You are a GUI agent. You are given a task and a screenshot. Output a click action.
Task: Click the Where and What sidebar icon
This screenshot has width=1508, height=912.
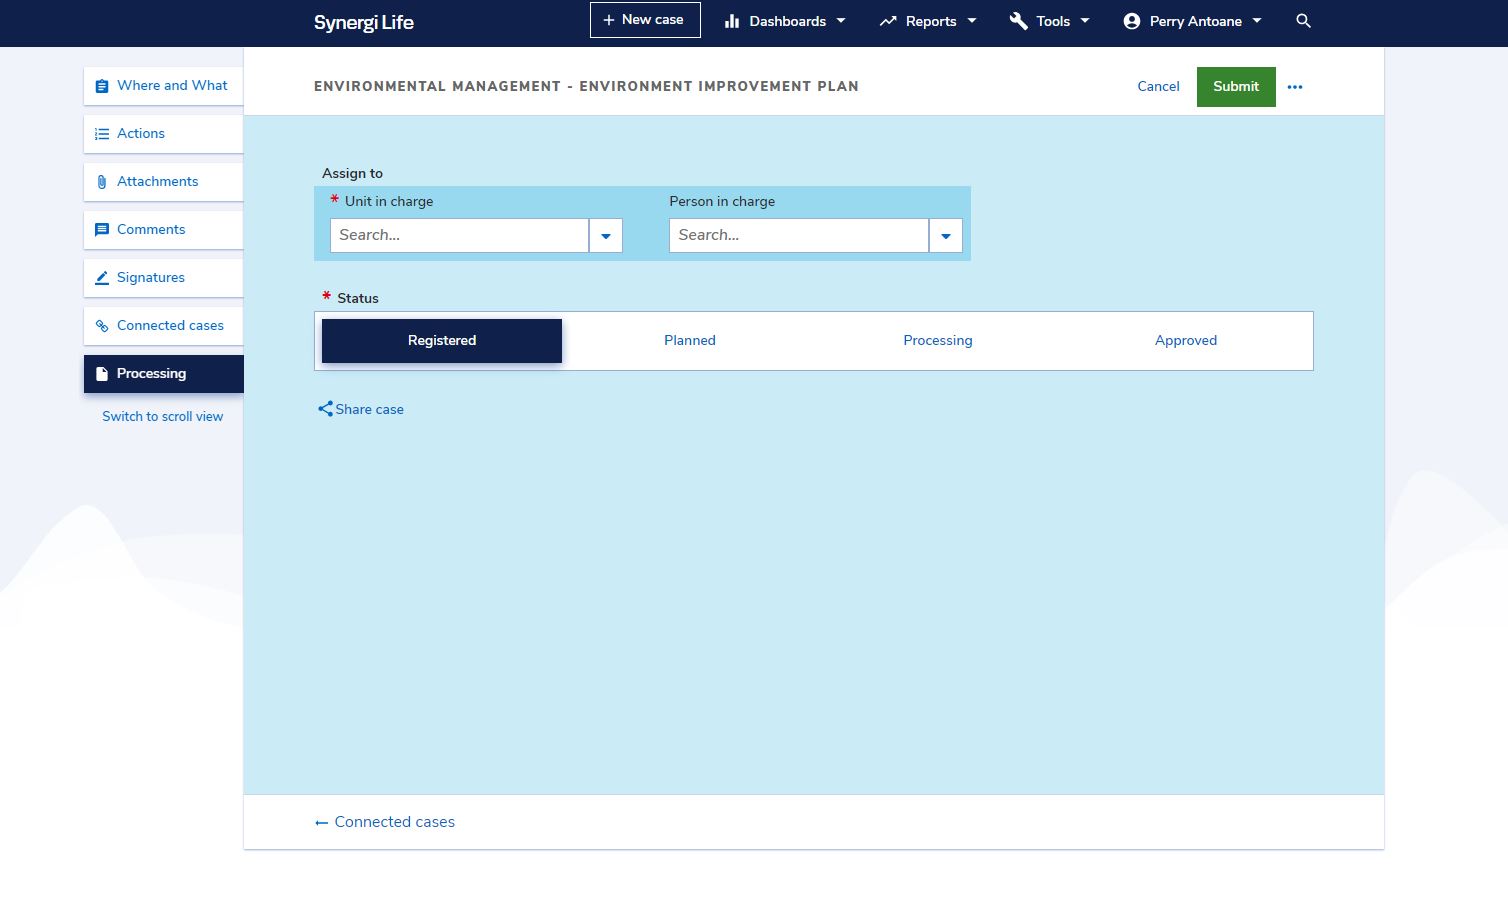click(102, 85)
